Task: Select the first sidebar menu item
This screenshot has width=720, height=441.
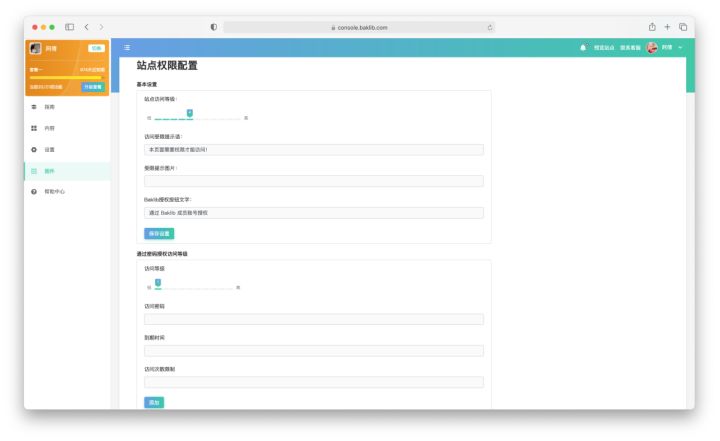Action: pos(68,107)
